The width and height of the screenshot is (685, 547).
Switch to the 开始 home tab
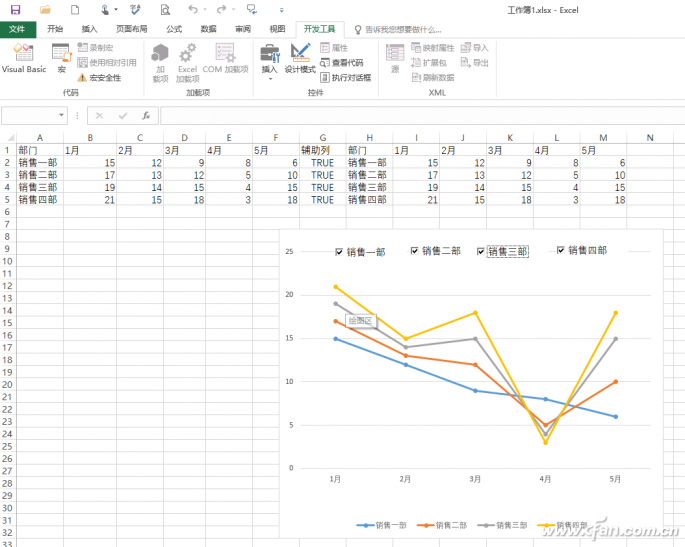(x=55, y=29)
